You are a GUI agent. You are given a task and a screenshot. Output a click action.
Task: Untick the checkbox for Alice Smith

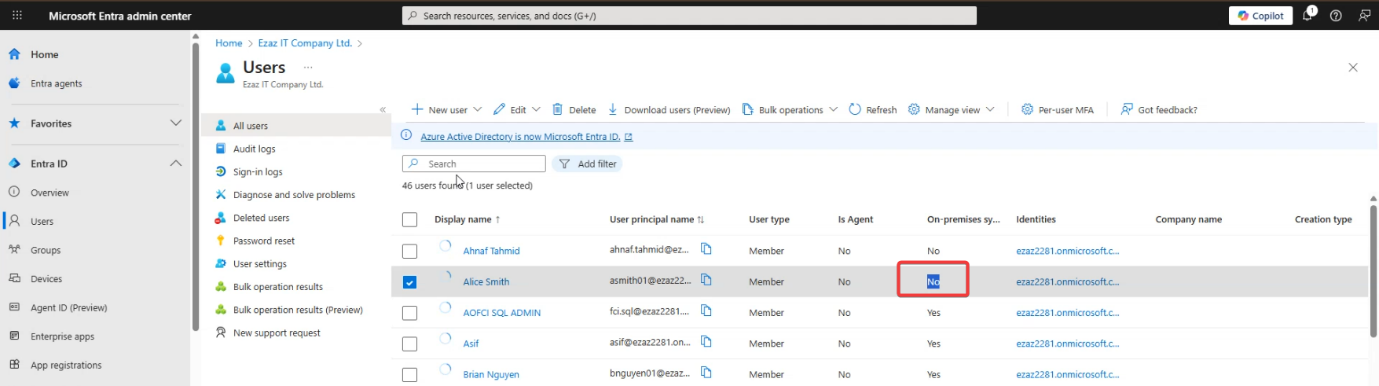pyautogui.click(x=409, y=282)
